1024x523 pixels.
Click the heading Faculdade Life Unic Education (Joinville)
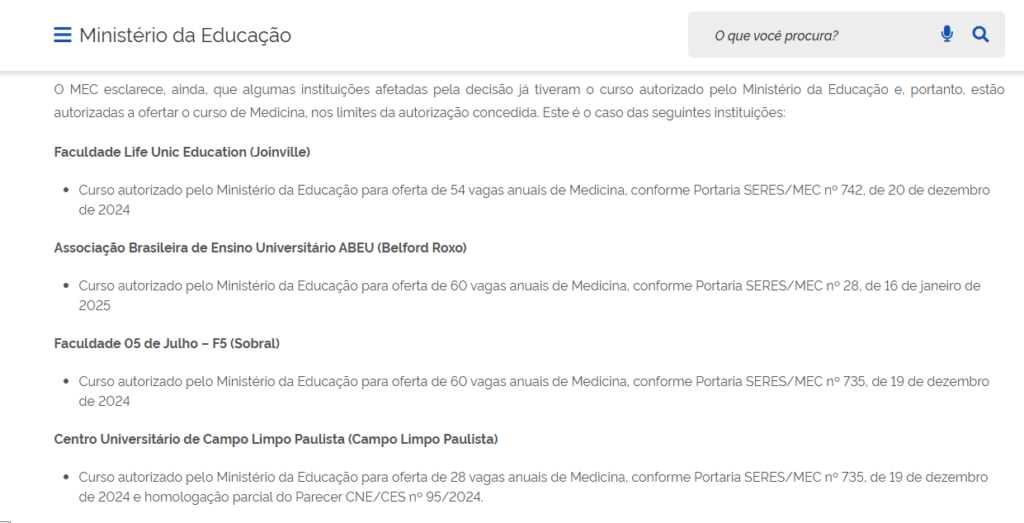click(x=182, y=152)
